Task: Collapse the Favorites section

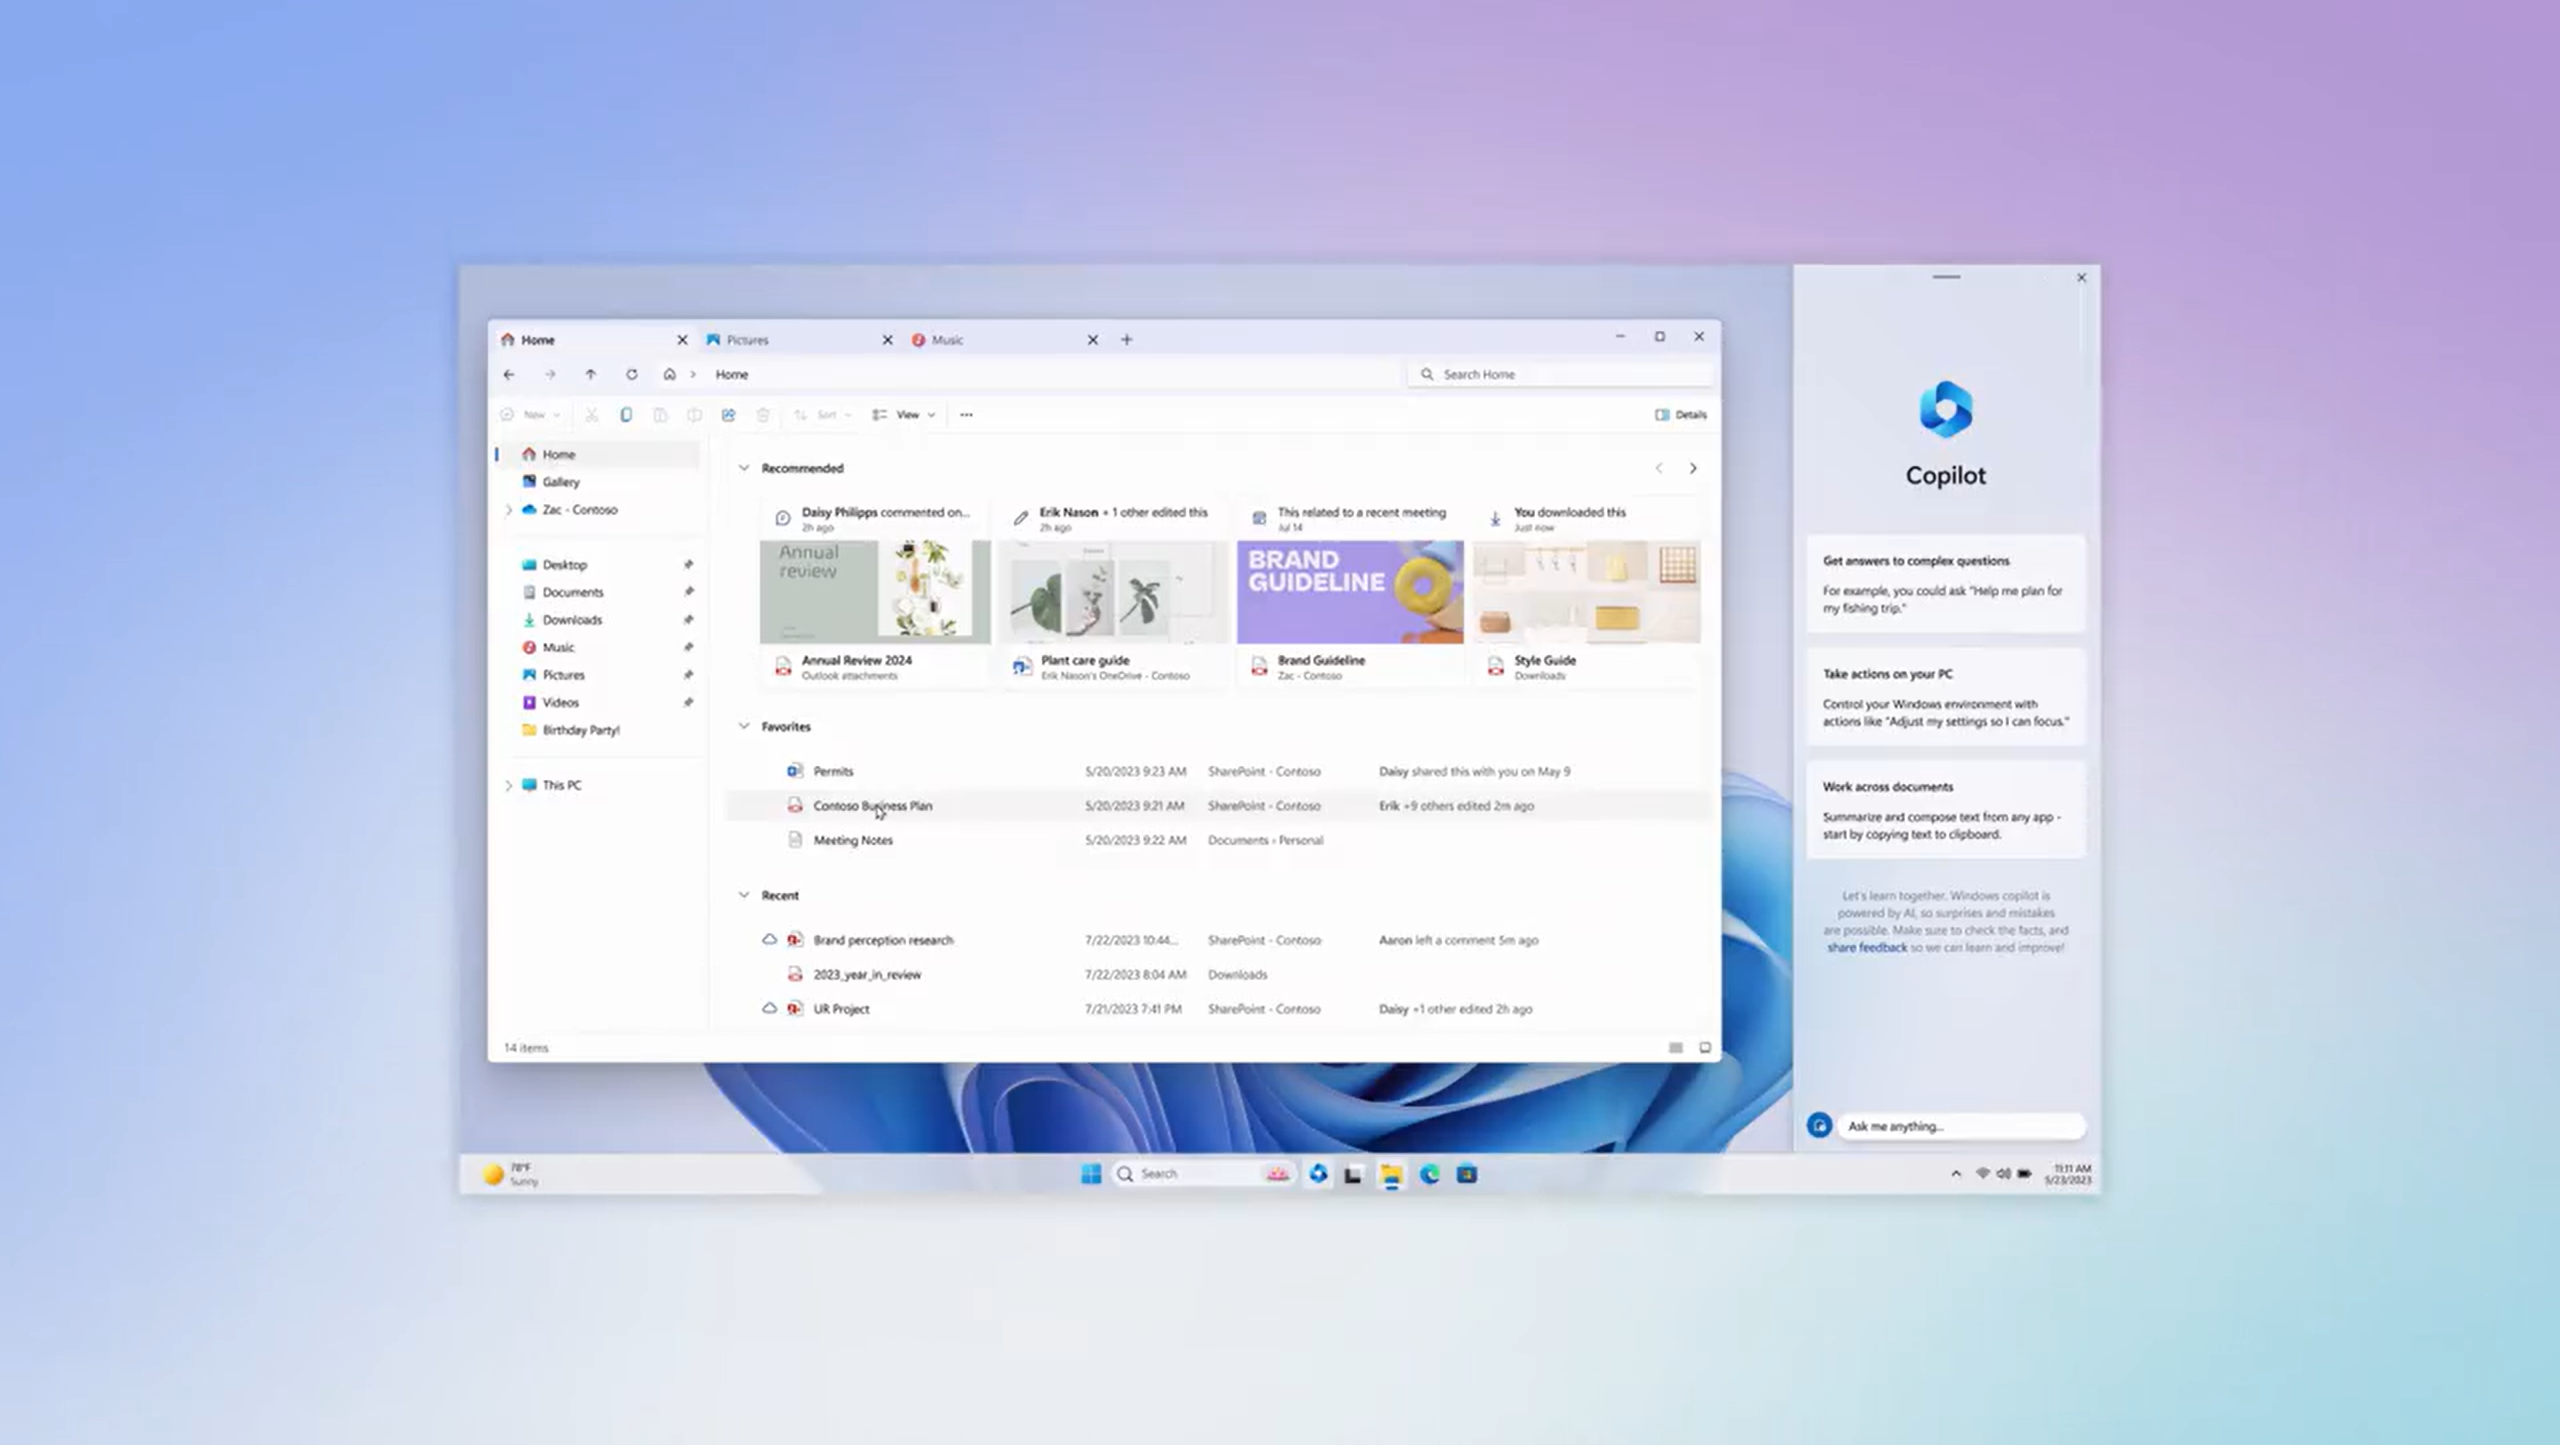Action: tap(743, 727)
